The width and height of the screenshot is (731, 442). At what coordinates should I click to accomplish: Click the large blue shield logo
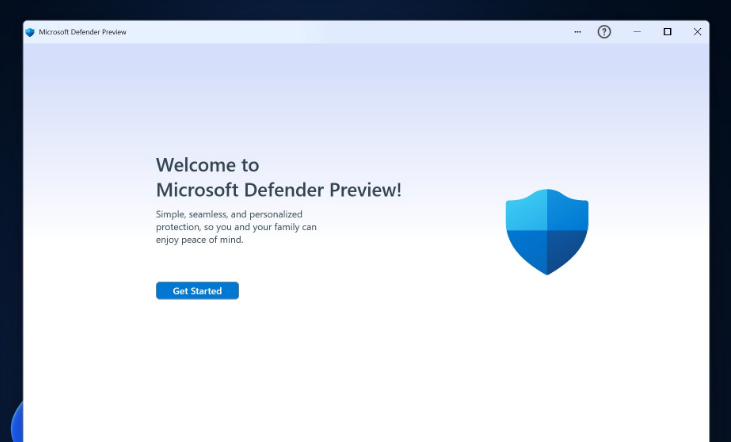click(547, 232)
